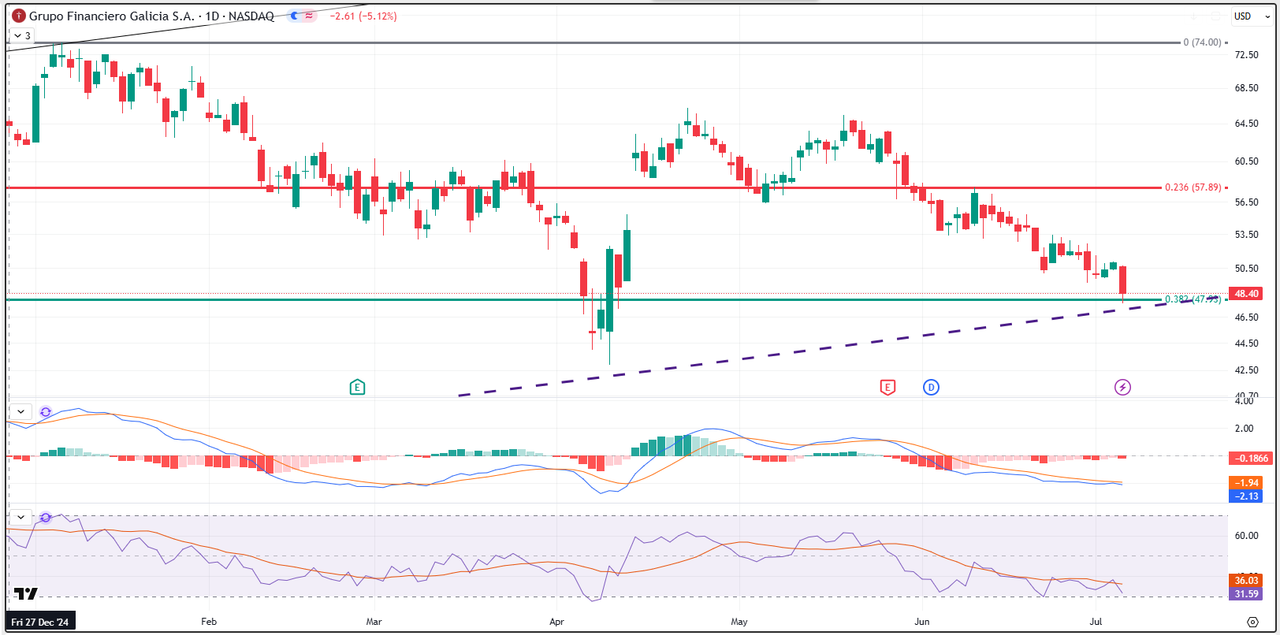Click the 0 (74.00) Fibonacci label

pyautogui.click(x=1202, y=43)
